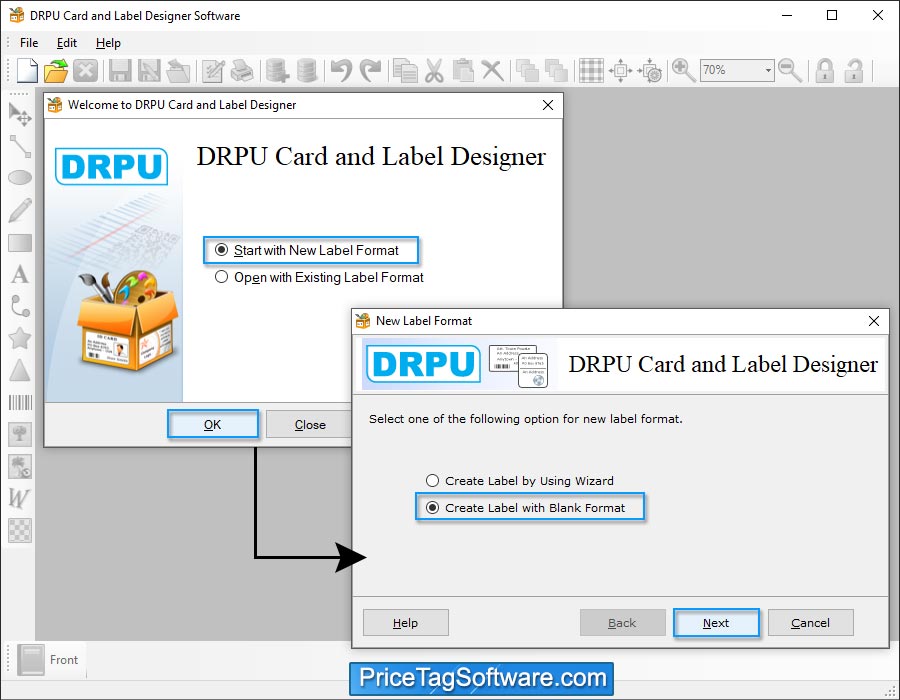This screenshot has height=700, width=900.
Task: Click the Bring to Front layers icon
Action: point(527,71)
